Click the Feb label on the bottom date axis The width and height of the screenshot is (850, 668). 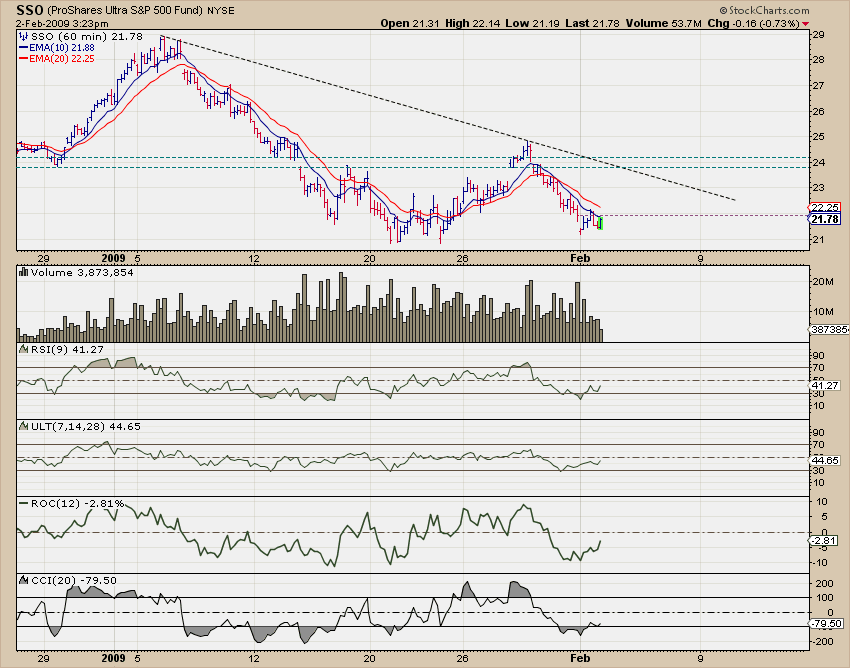pos(580,658)
